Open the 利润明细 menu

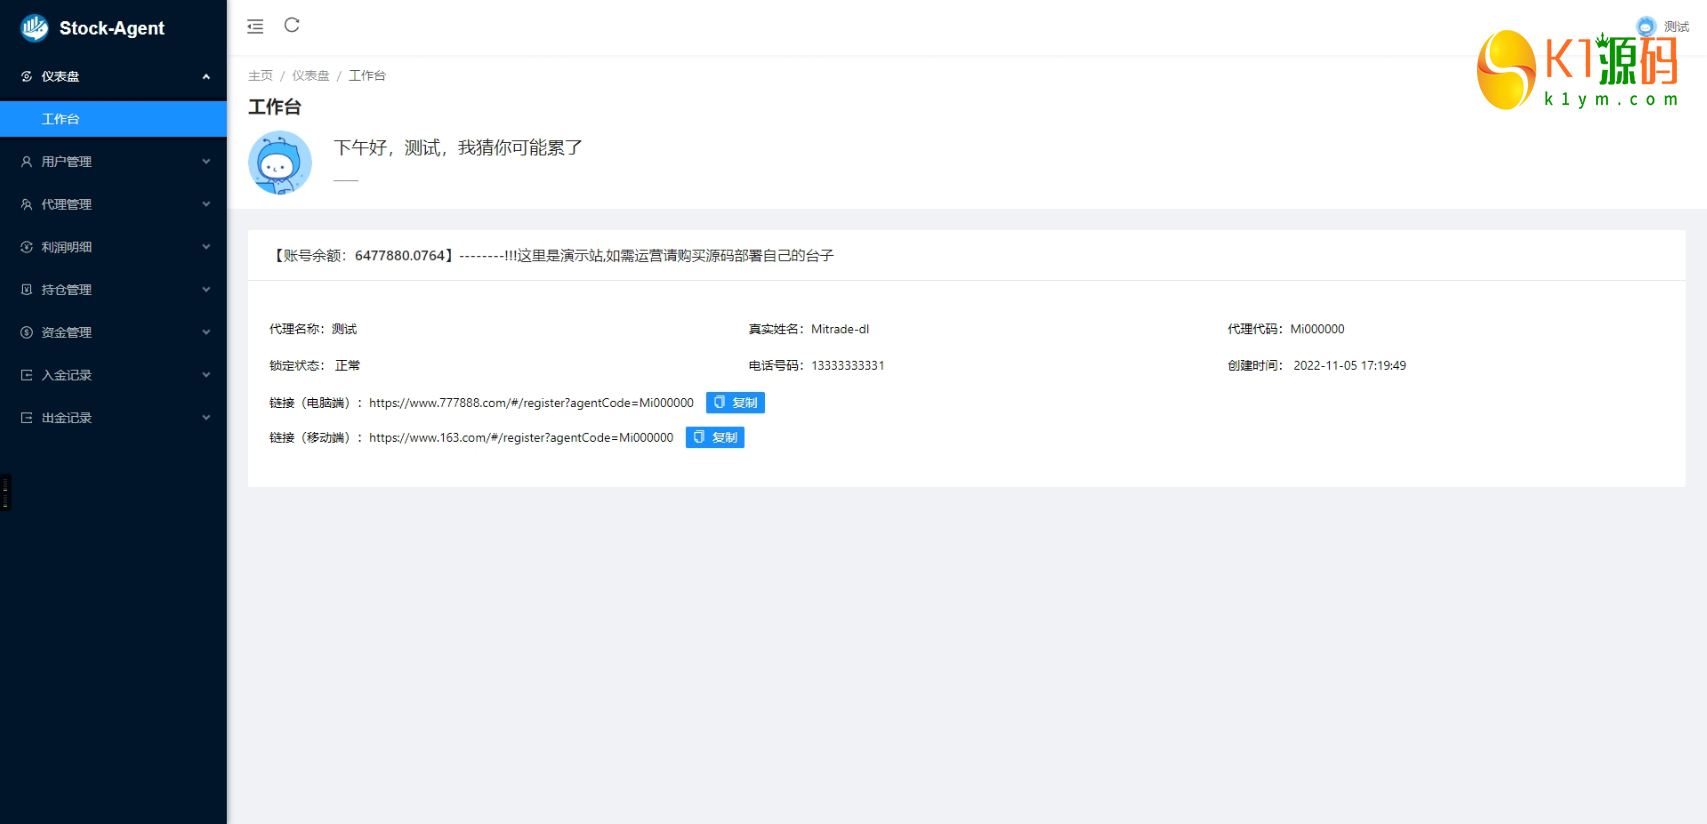[x=113, y=247]
